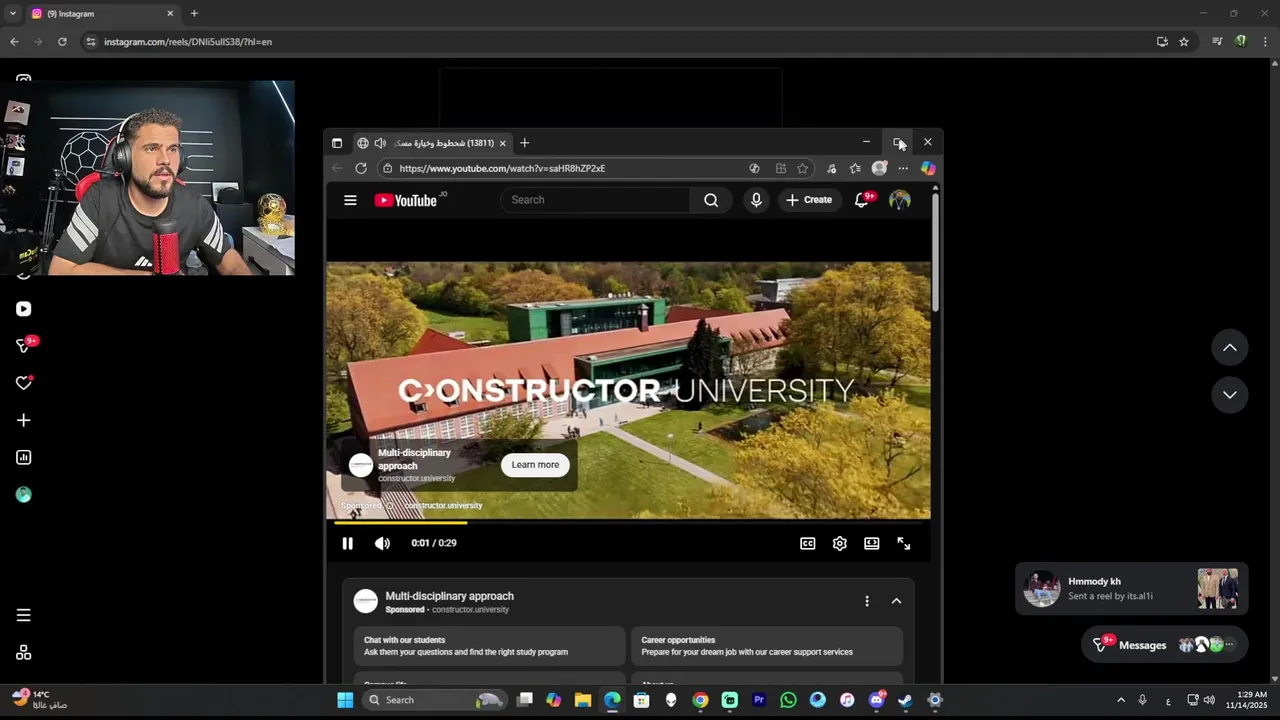1280x720 pixels.
Task: Open YouTube account avatar menu
Action: 900,200
